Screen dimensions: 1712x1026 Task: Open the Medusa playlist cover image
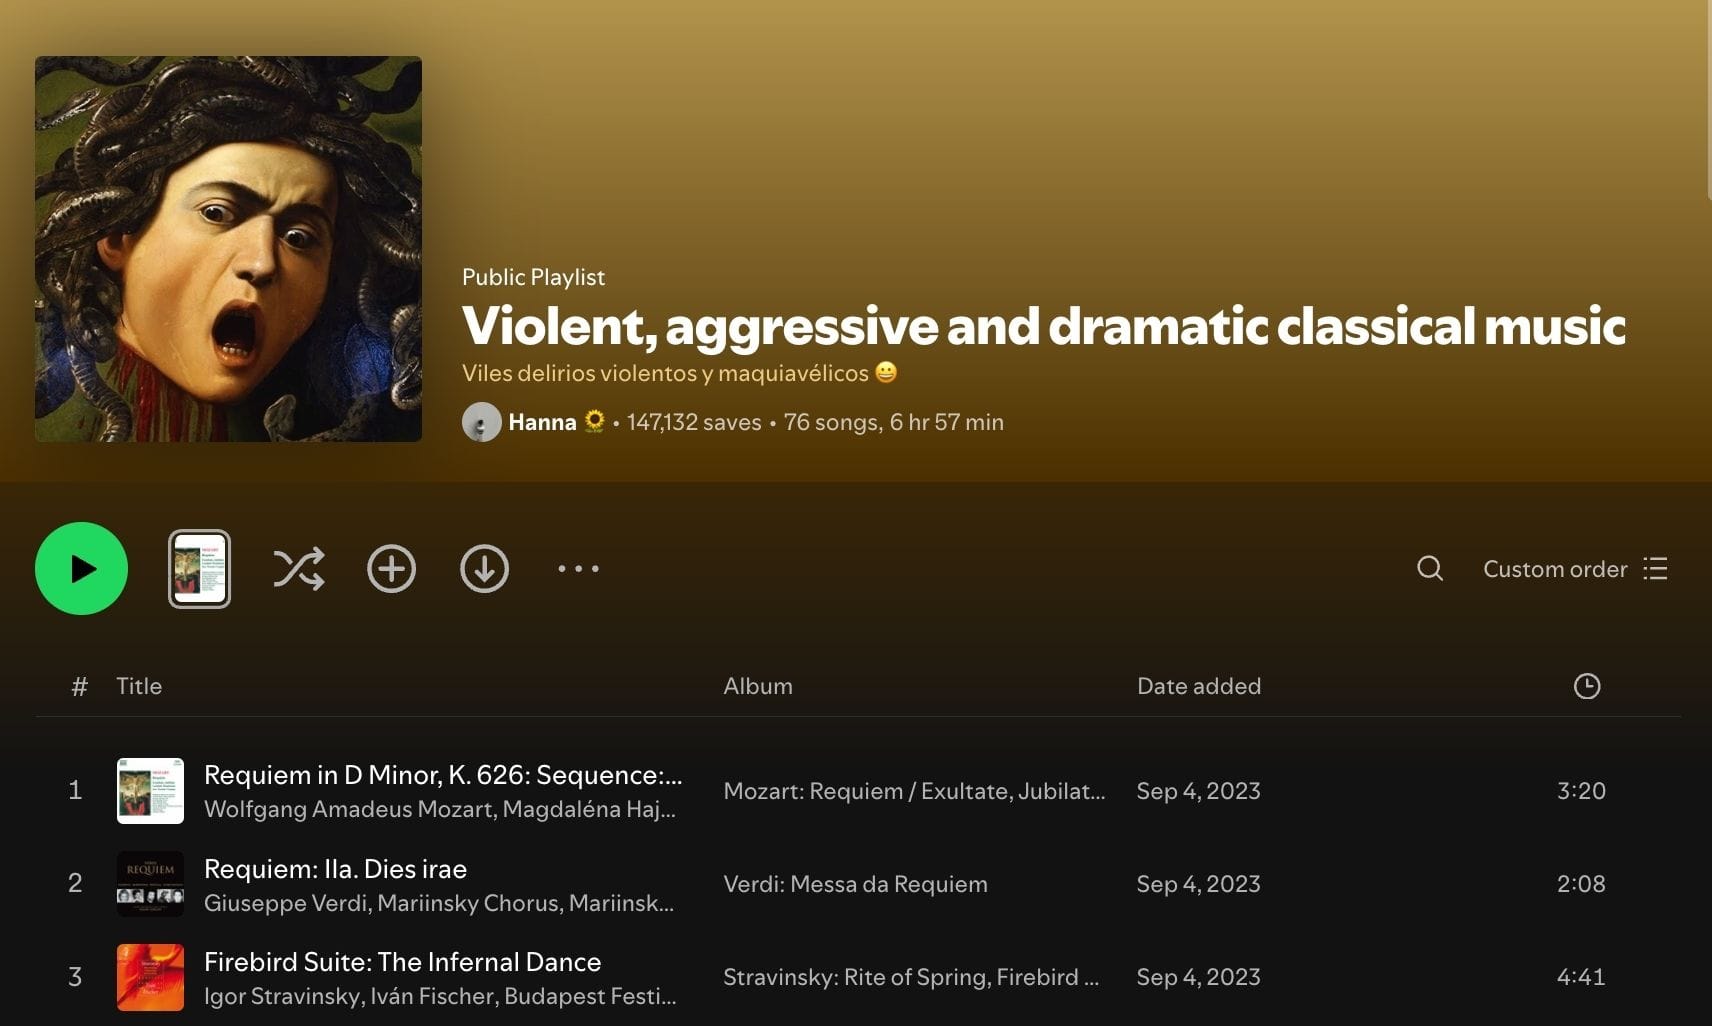(x=228, y=249)
